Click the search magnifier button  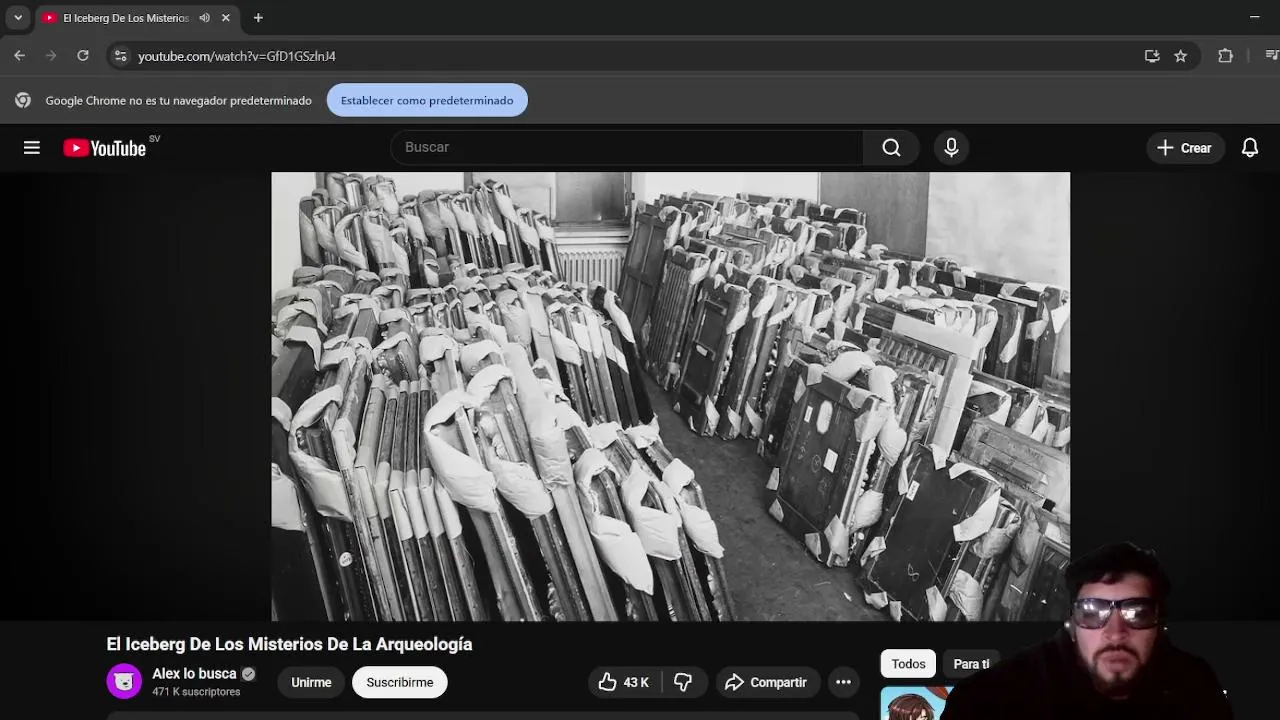pos(891,148)
